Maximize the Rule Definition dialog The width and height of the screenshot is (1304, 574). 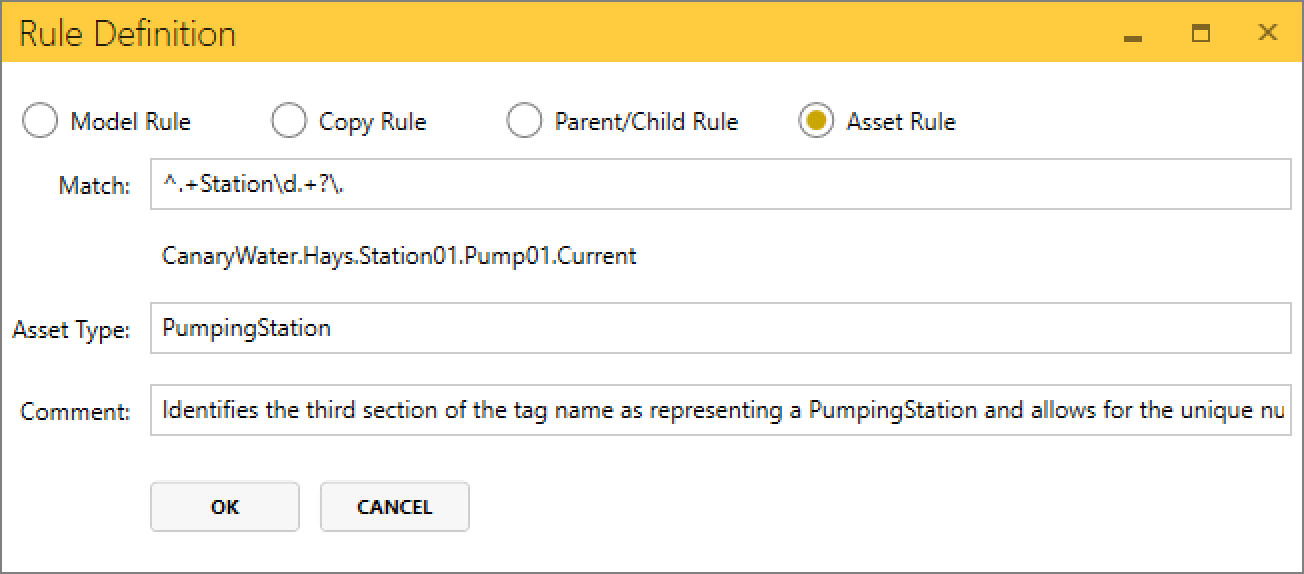pyautogui.click(x=1201, y=33)
